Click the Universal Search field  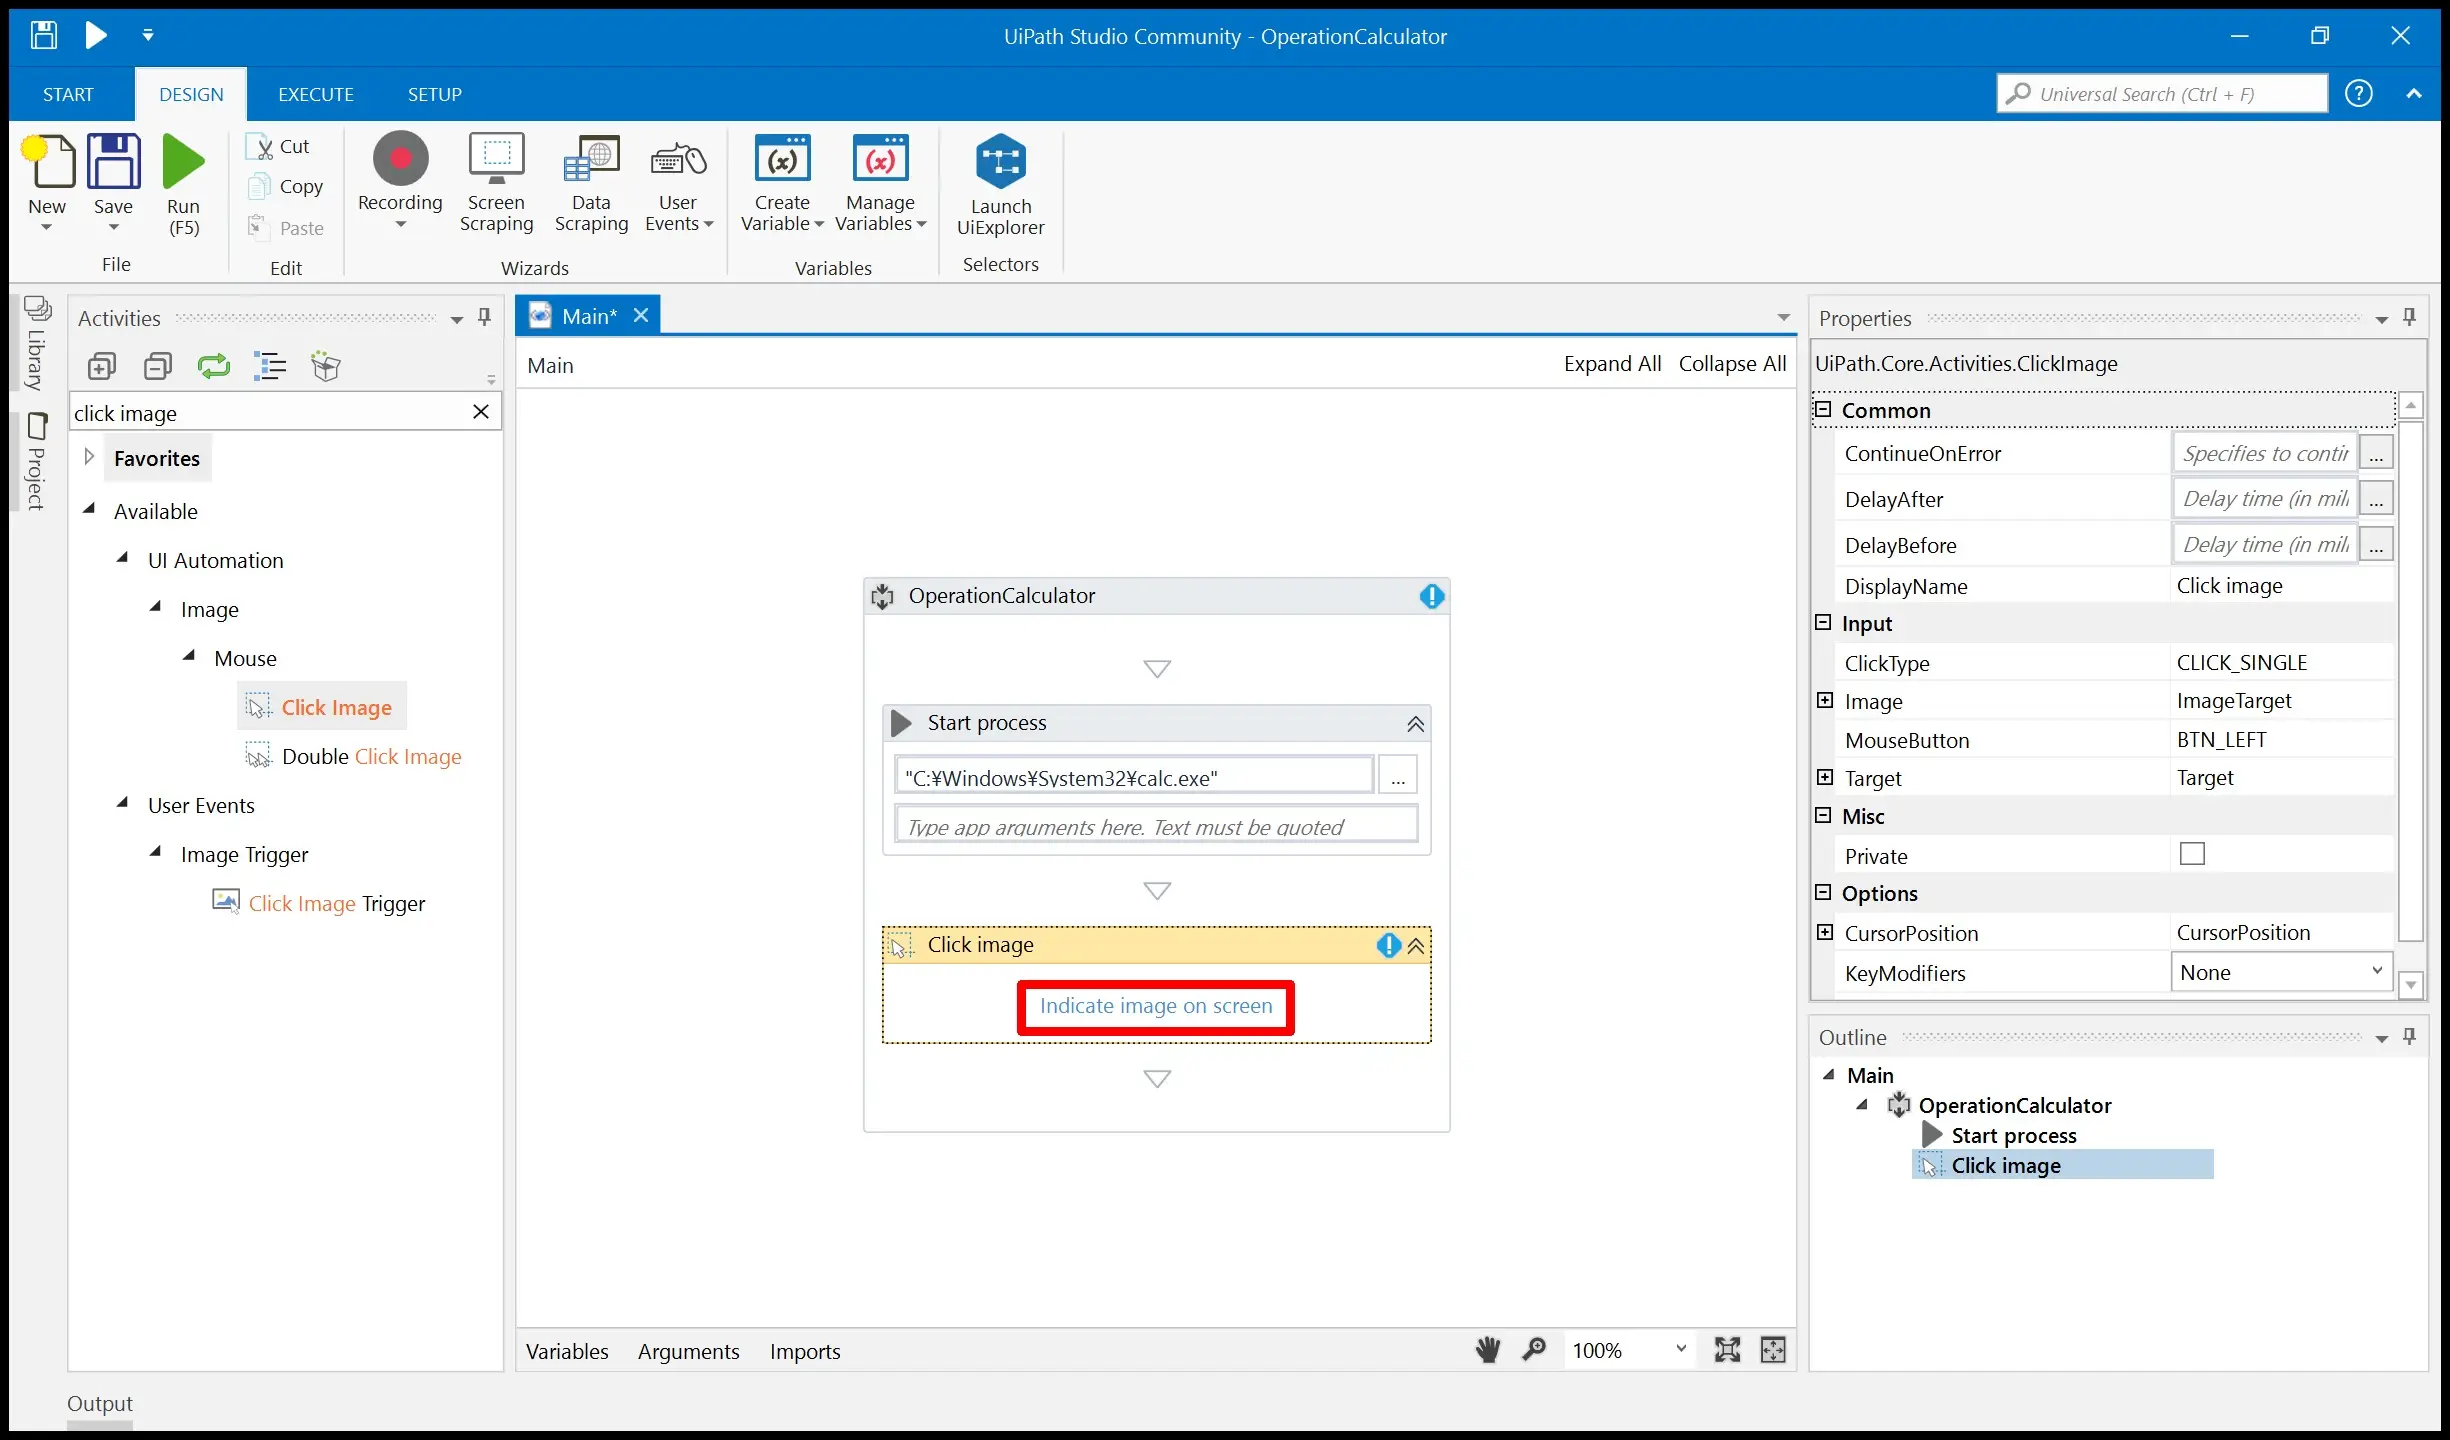pyautogui.click(x=2162, y=94)
